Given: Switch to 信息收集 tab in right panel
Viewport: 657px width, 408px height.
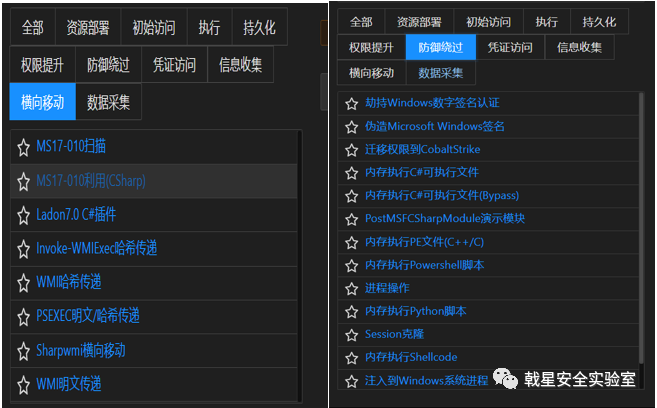Looking at the screenshot, I should tap(579, 47).
